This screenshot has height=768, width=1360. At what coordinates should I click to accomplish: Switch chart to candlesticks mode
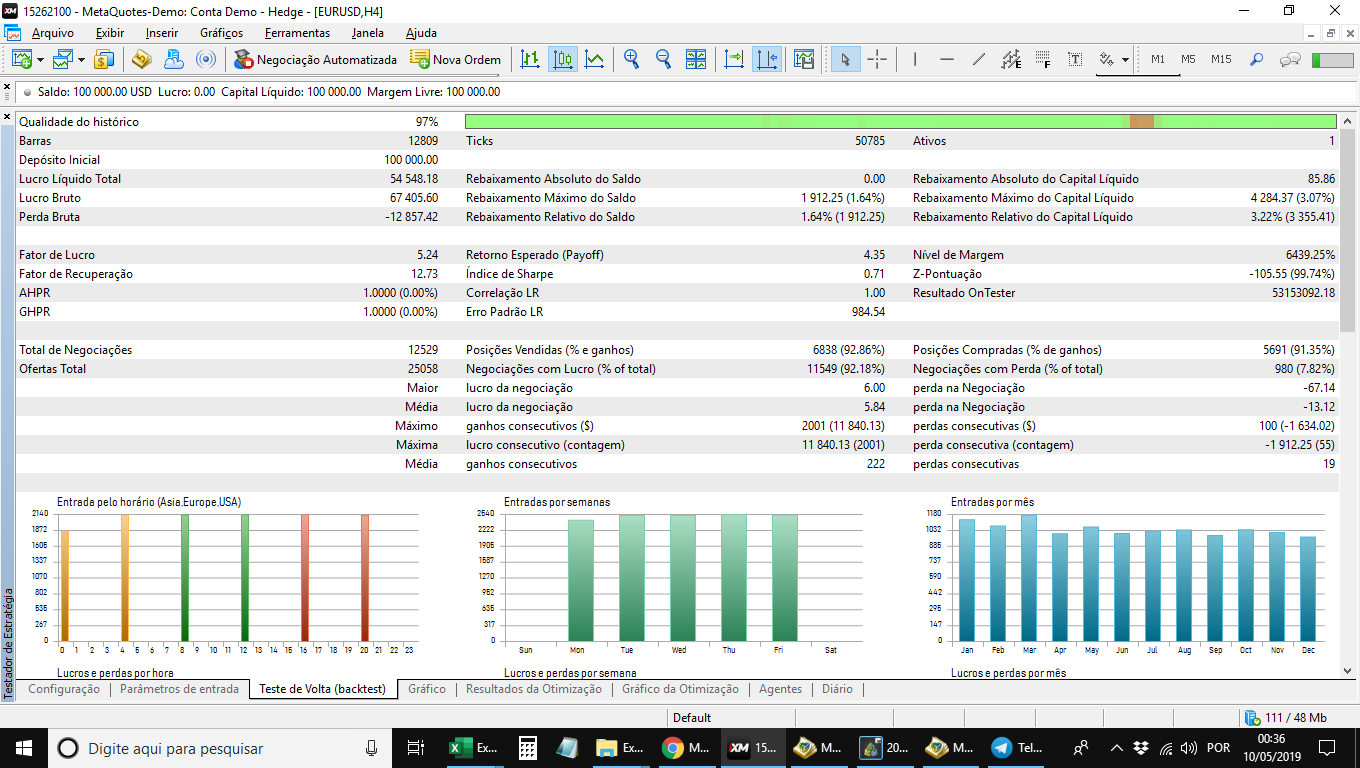(x=563, y=60)
